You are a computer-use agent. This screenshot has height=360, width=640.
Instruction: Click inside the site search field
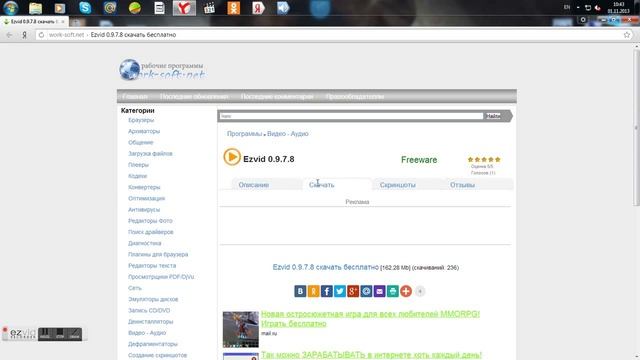[x=351, y=116]
